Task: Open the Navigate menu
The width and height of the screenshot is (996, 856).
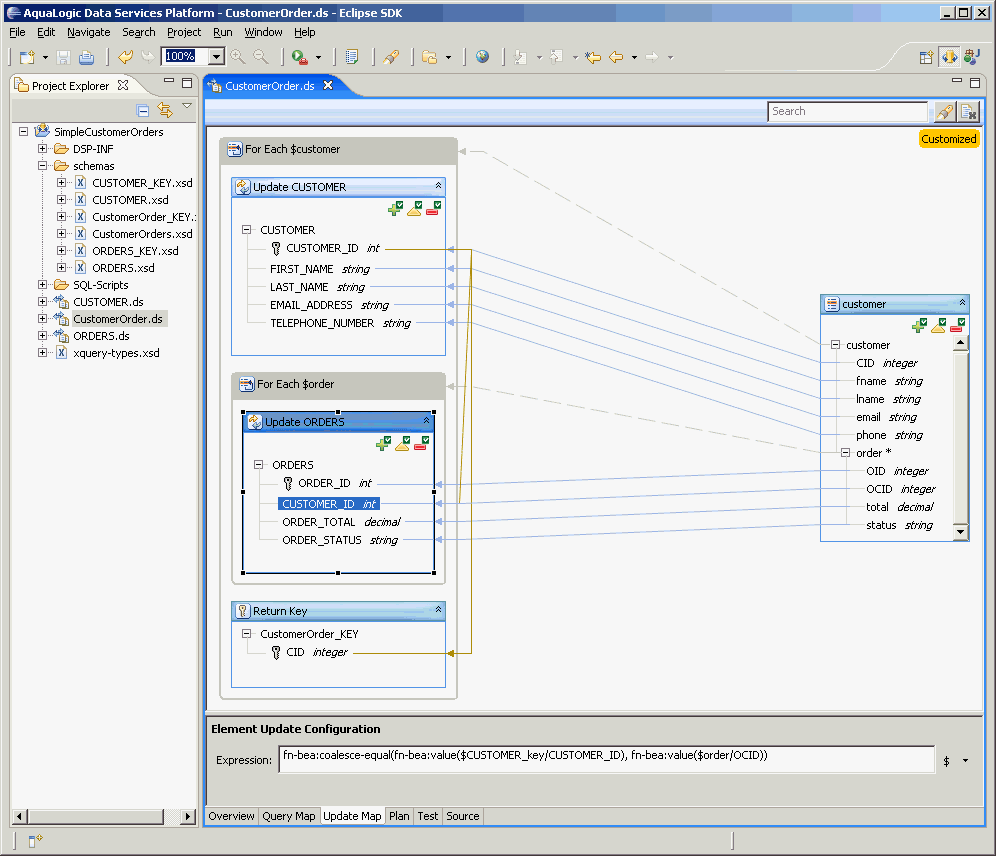Action: point(88,32)
